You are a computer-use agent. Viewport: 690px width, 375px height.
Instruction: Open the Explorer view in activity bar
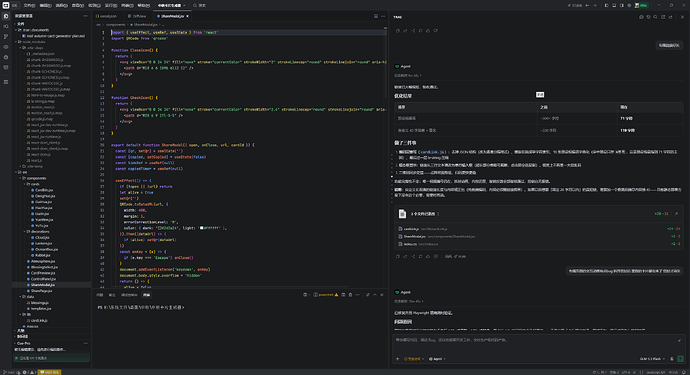[x=6, y=16]
